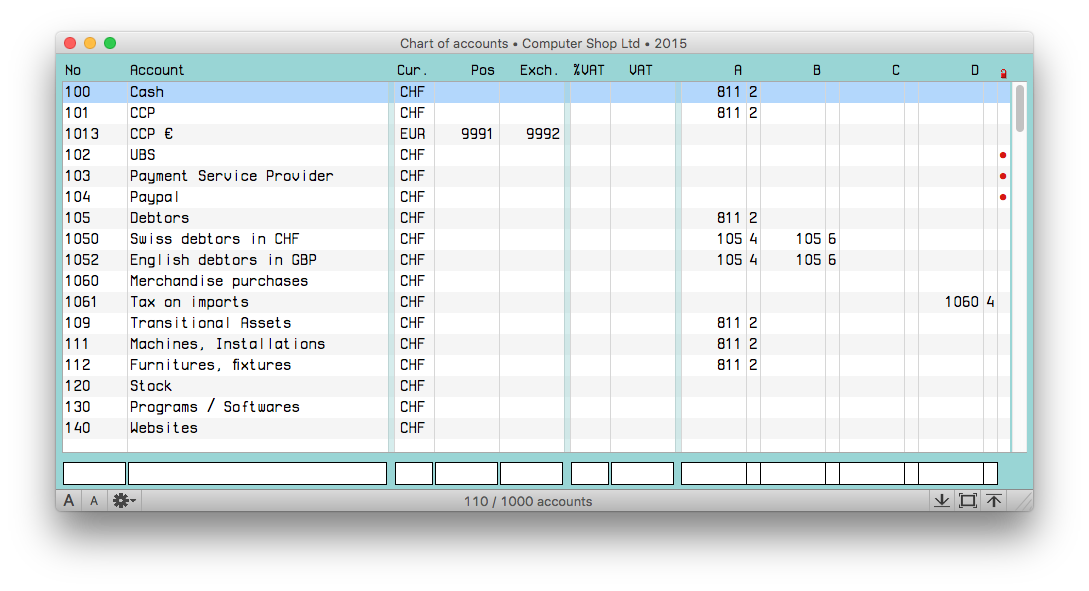Screen dimensions: 1089x591
Task: Select the CCP € account row
Action: (x=537, y=134)
